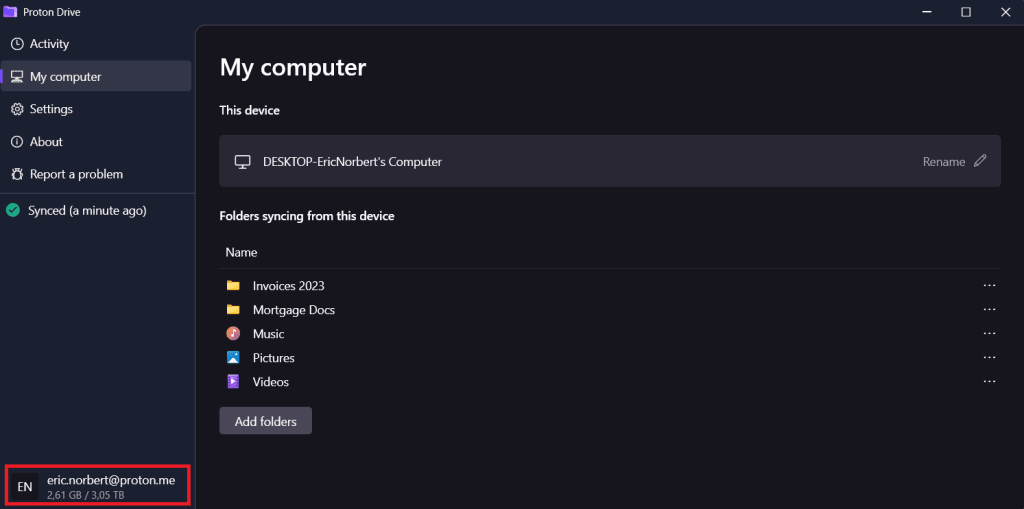The height and width of the screenshot is (509, 1024).
Task: Click the My computer page title
Action: tap(293, 67)
